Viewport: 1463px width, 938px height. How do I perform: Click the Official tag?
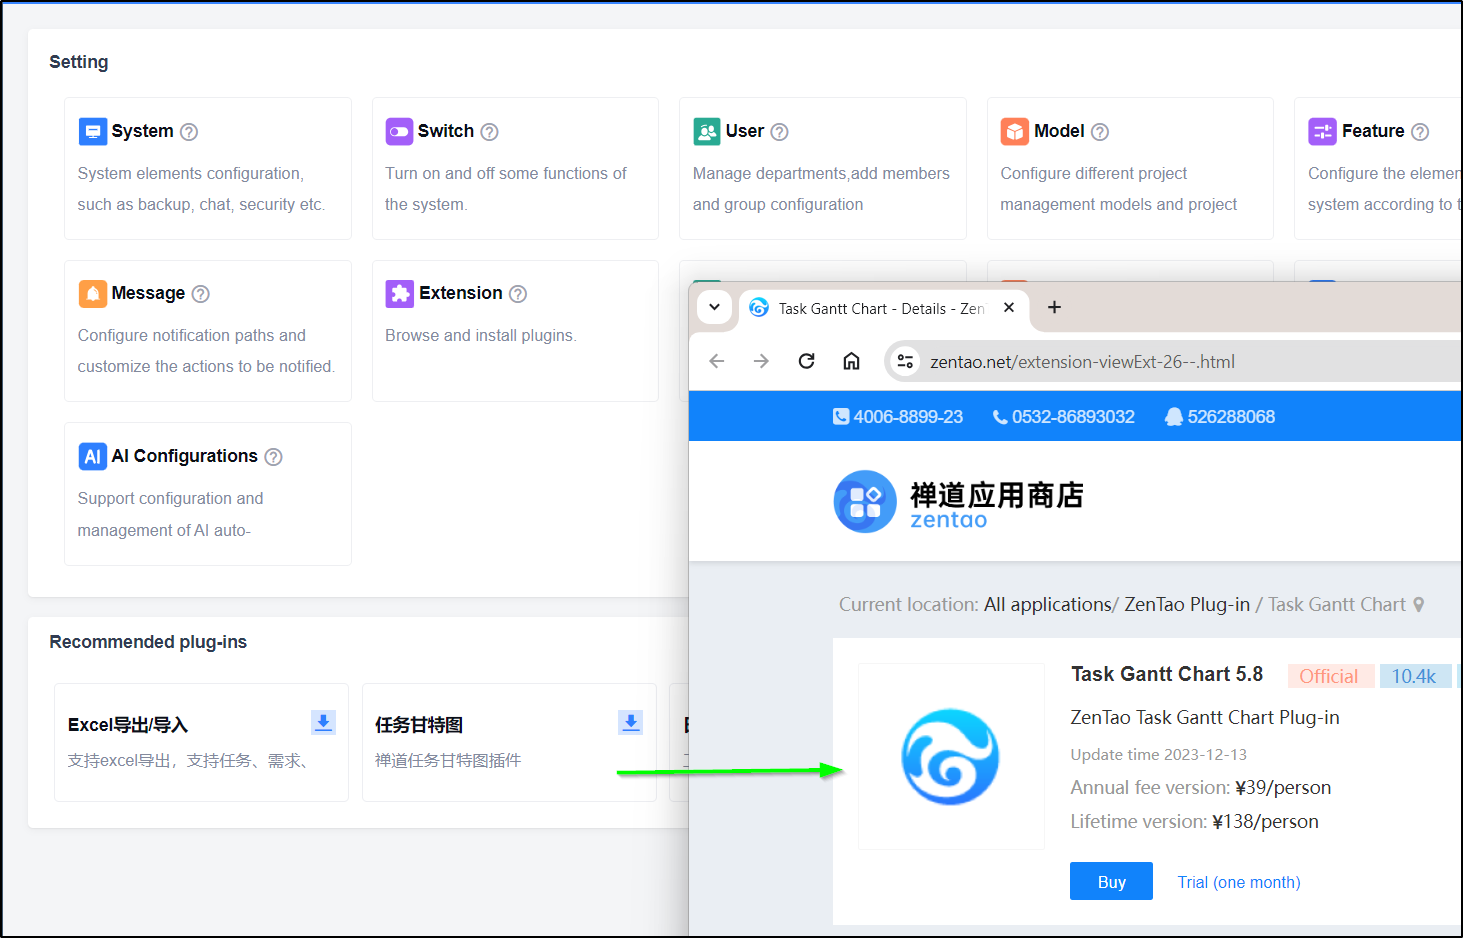[x=1329, y=676]
